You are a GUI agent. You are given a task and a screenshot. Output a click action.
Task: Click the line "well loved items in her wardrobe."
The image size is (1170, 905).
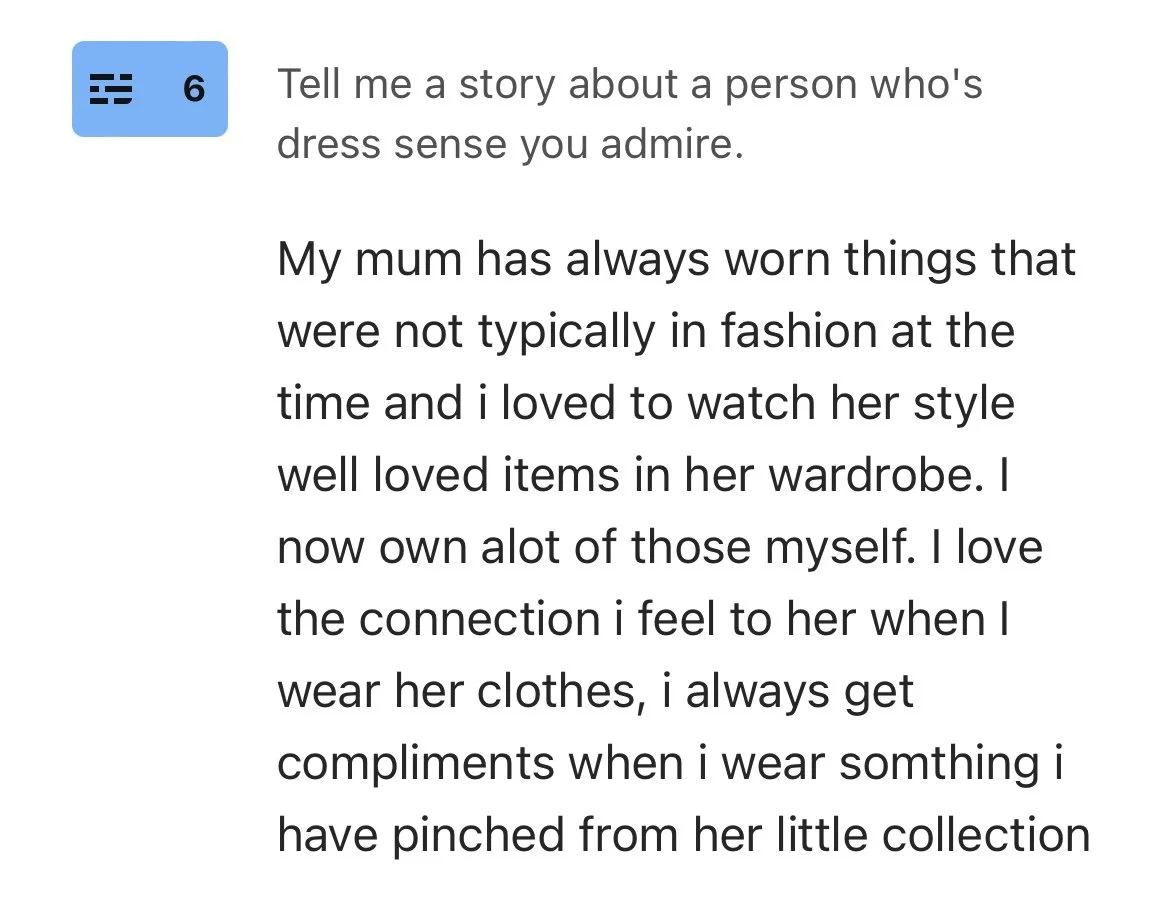tap(643, 475)
